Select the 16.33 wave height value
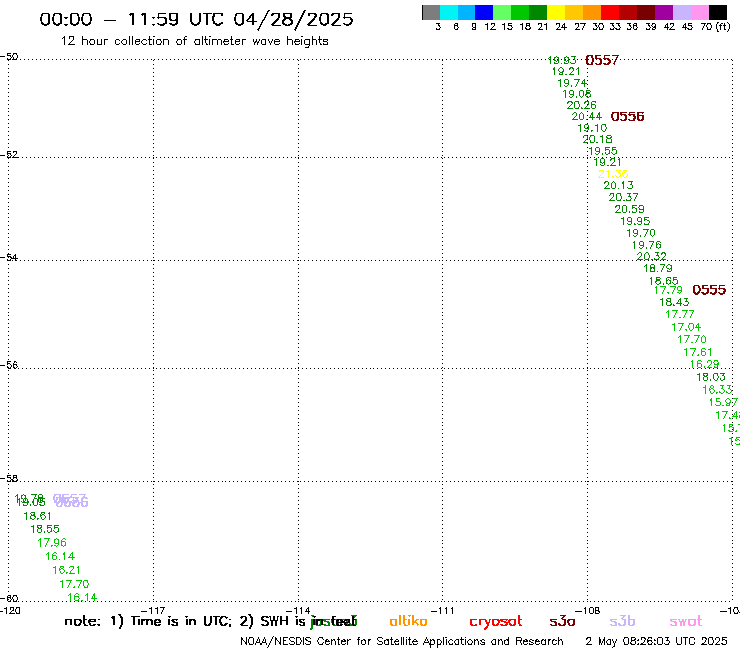Screen dimensions: 740x650 click(717, 389)
